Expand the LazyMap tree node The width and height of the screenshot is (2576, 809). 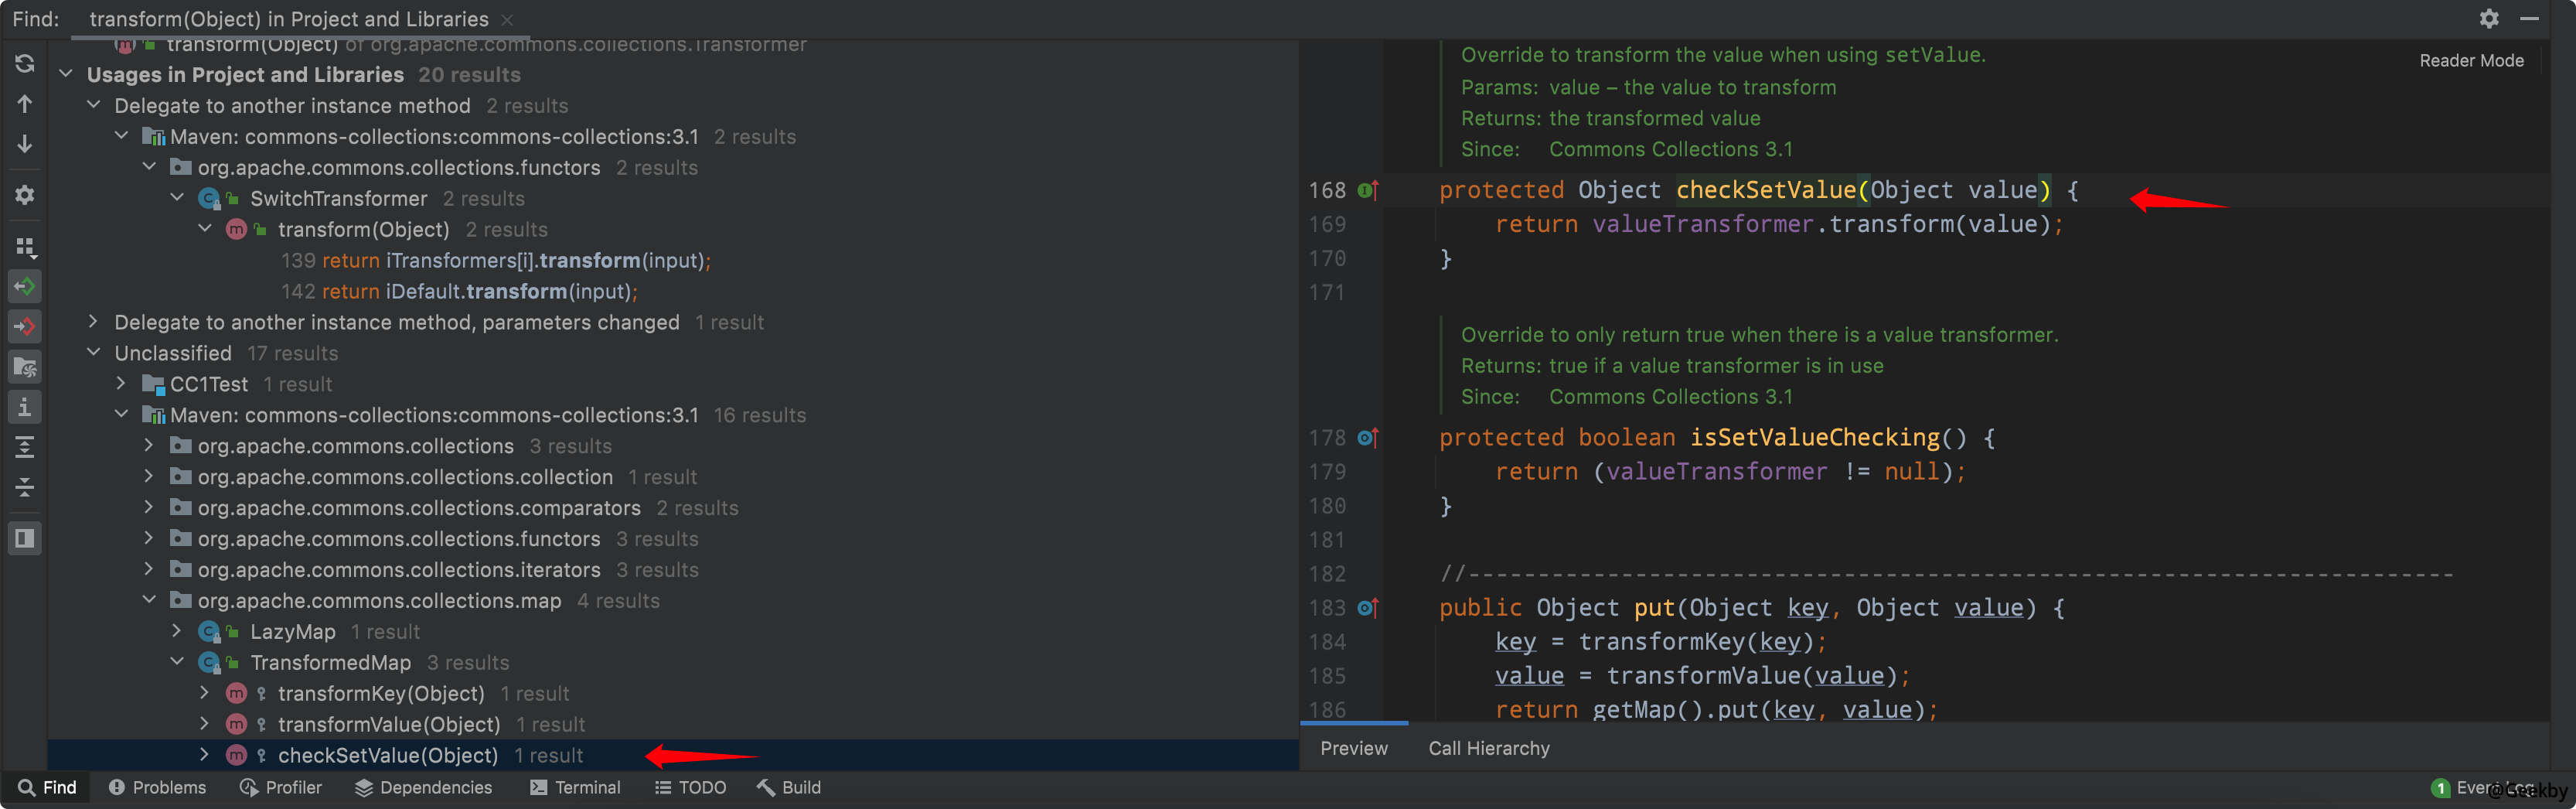(x=177, y=631)
